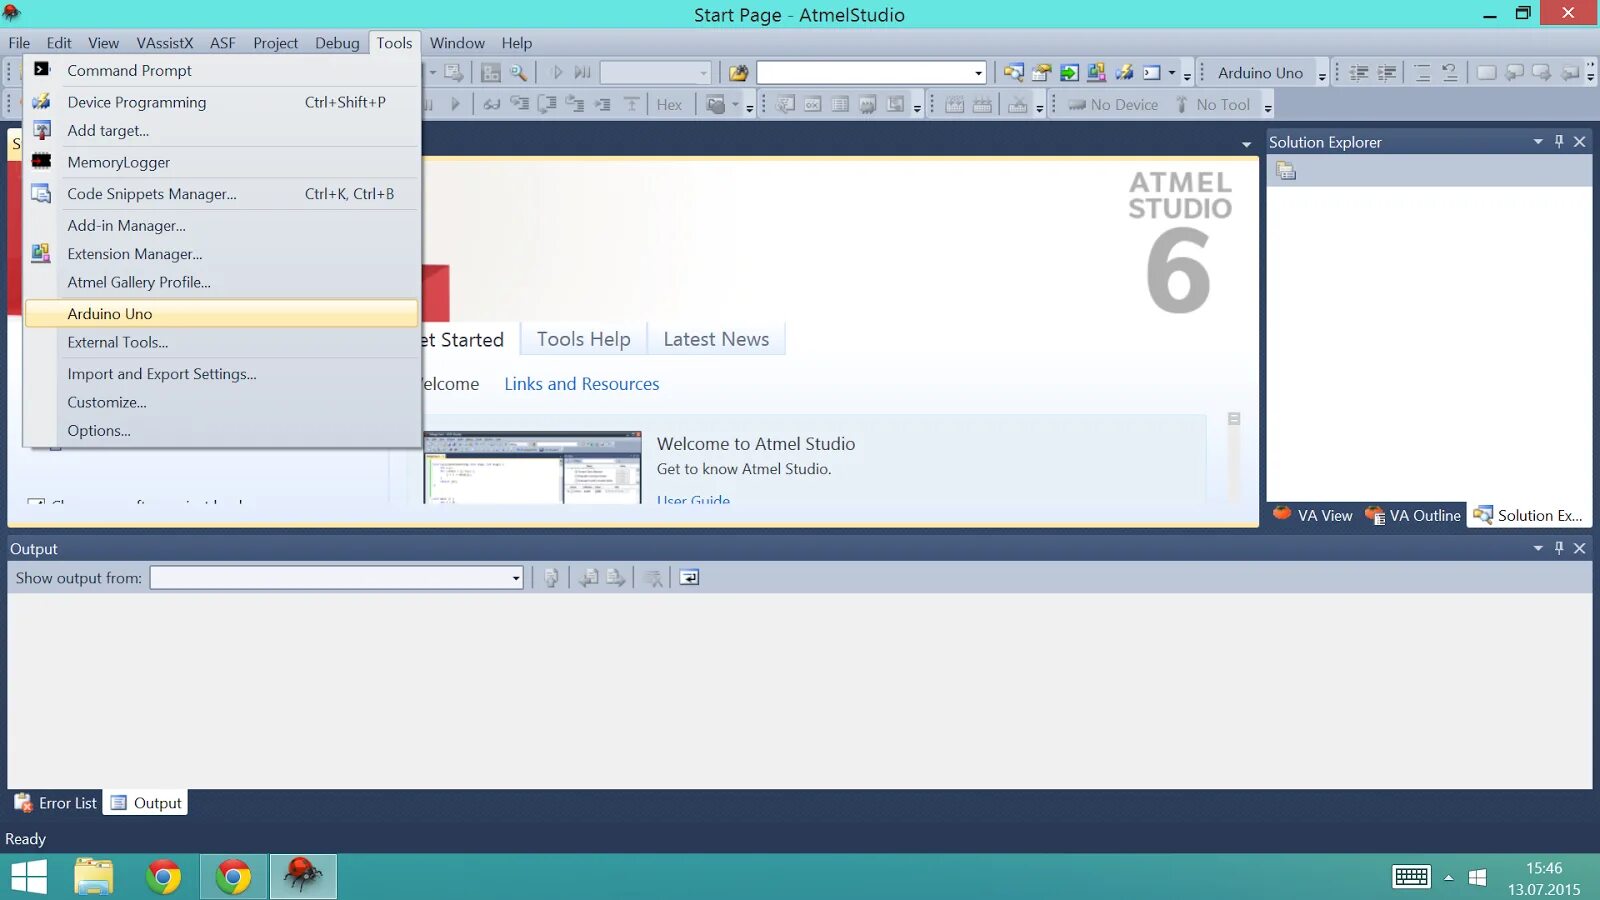Screen dimensions: 1600x900
Task: Open the Project menu
Action: click(275, 43)
